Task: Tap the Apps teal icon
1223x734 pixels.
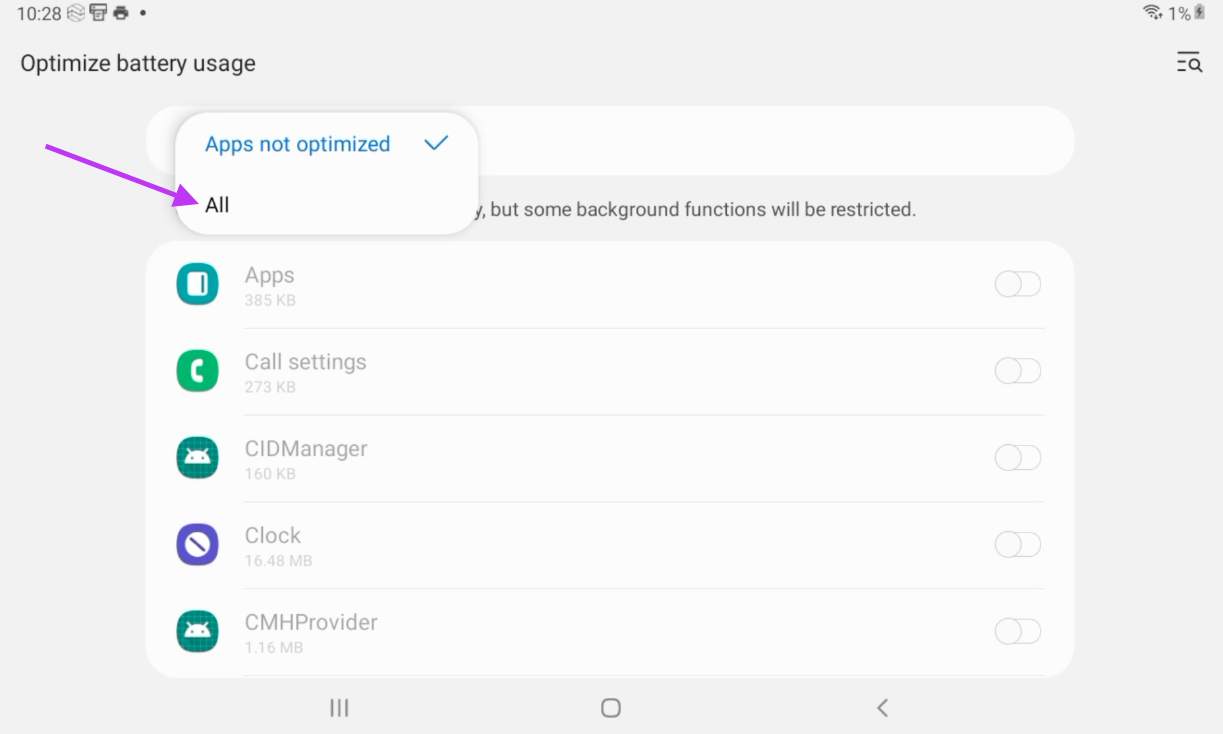Action: (197, 284)
